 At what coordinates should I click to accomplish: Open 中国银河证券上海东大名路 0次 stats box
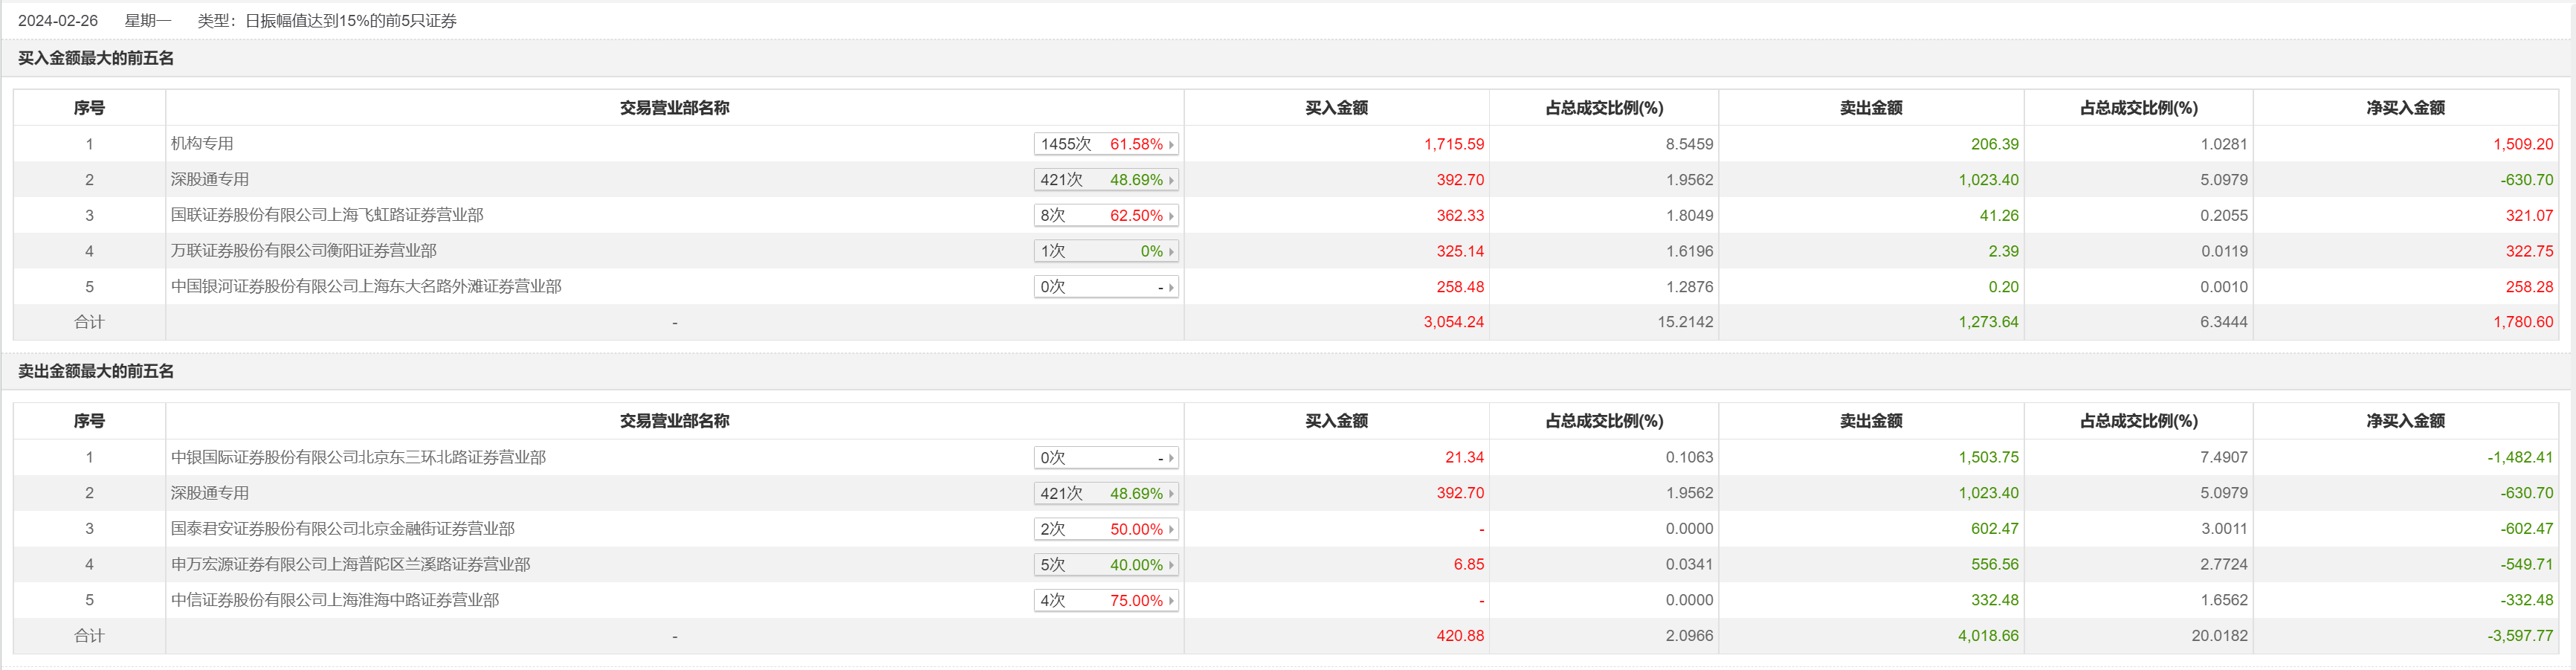tap(1105, 287)
